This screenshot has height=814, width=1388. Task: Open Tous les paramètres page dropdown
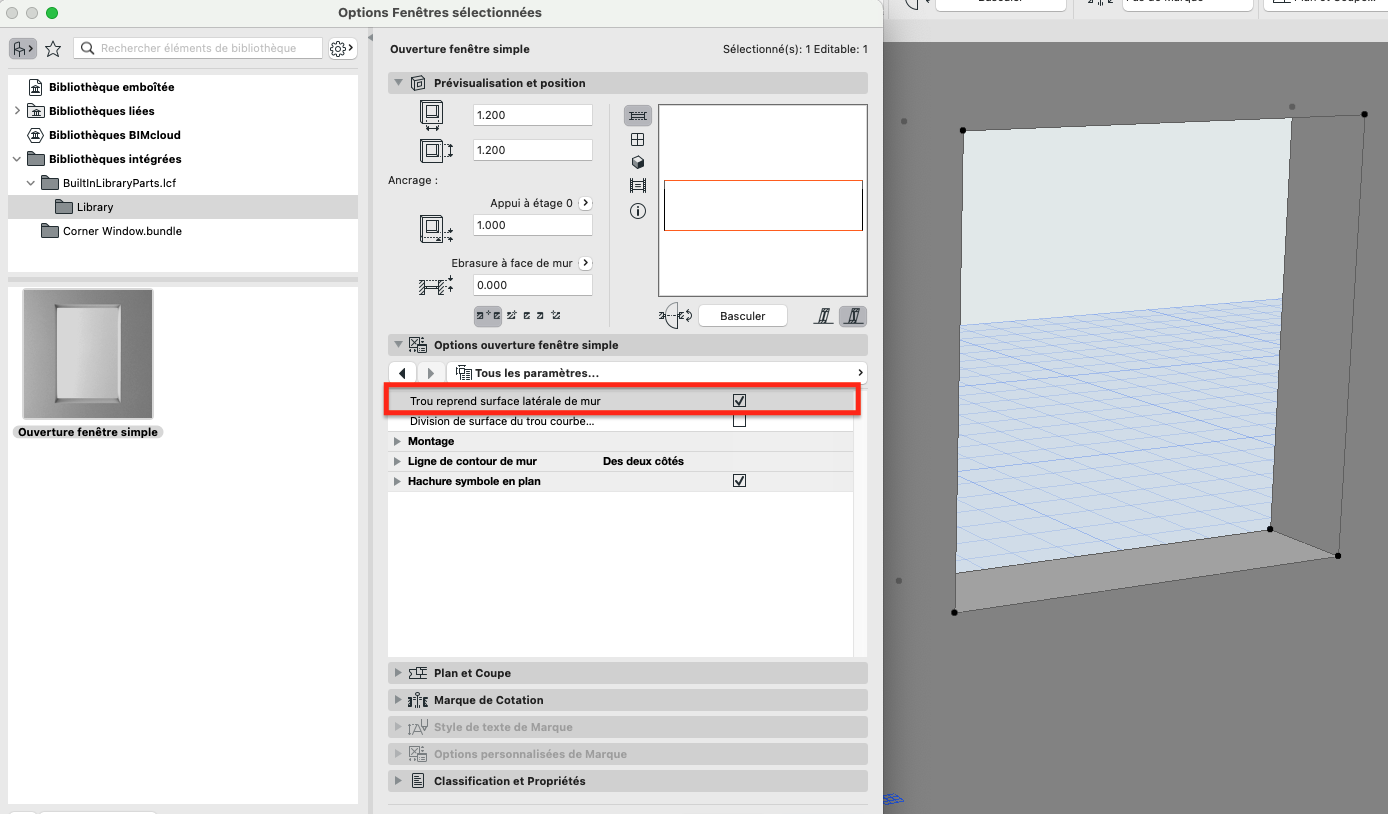657,373
